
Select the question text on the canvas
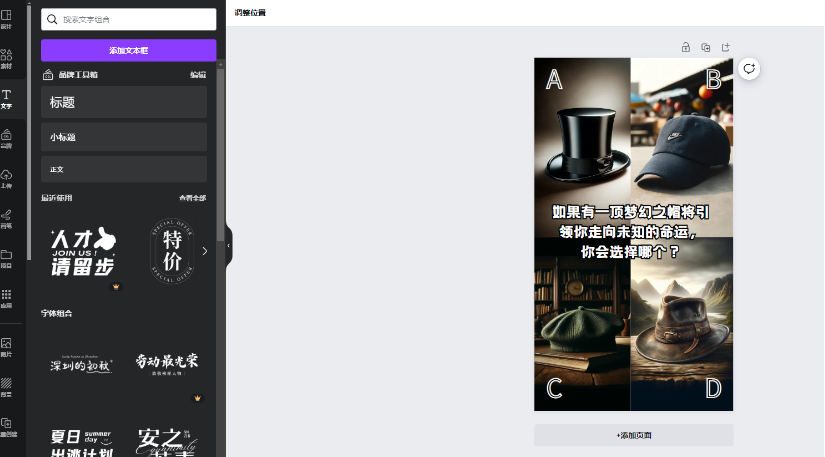click(630, 232)
